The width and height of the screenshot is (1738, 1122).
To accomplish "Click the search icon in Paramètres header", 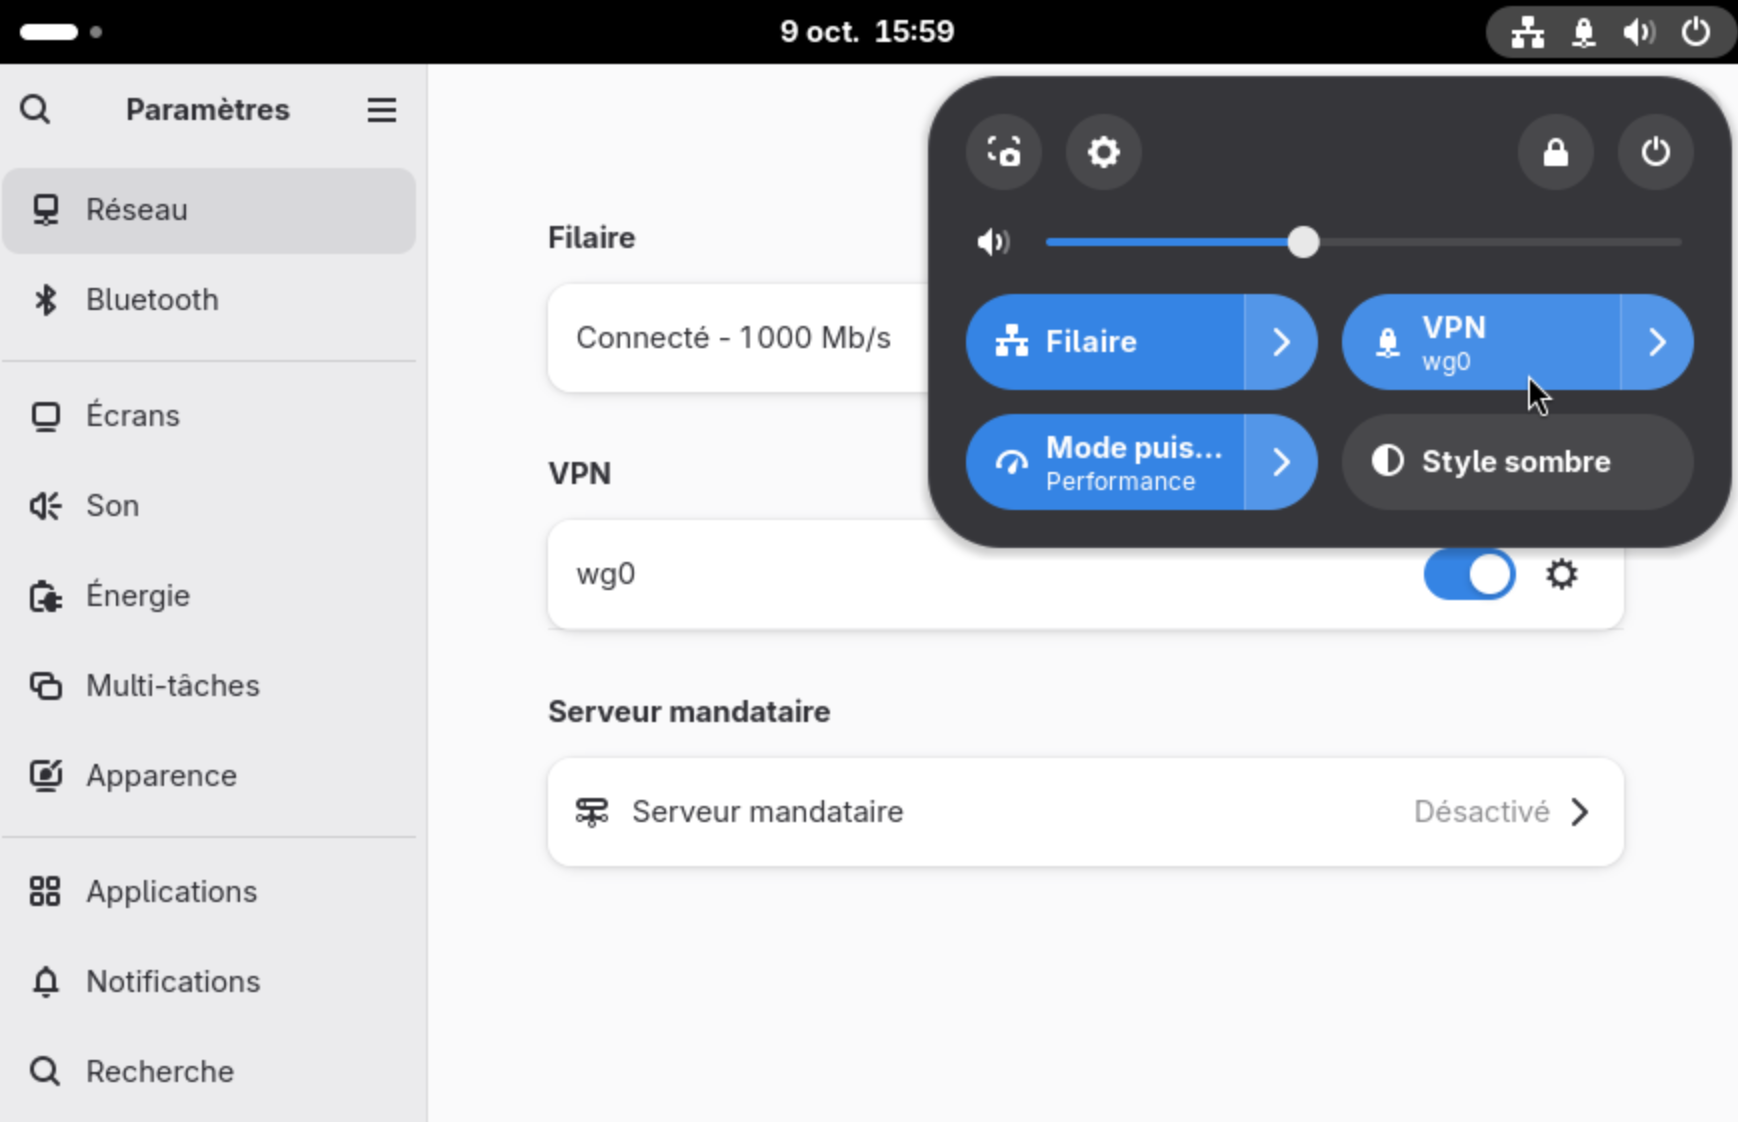I will click(x=36, y=109).
